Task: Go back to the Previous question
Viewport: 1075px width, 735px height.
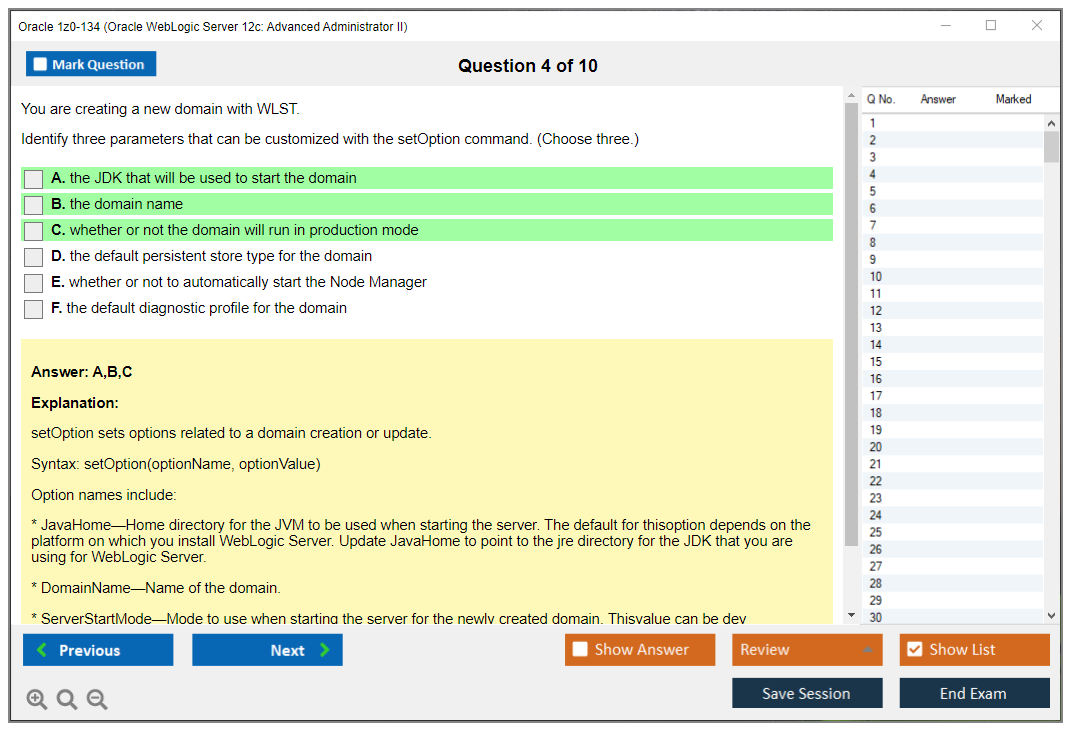Action: (98, 650)
